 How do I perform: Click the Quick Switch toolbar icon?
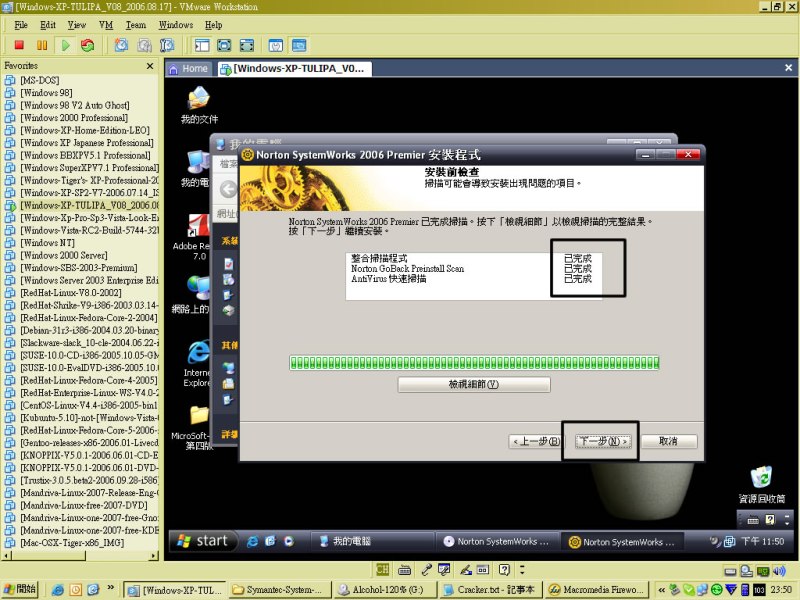[x=247, y=45]
